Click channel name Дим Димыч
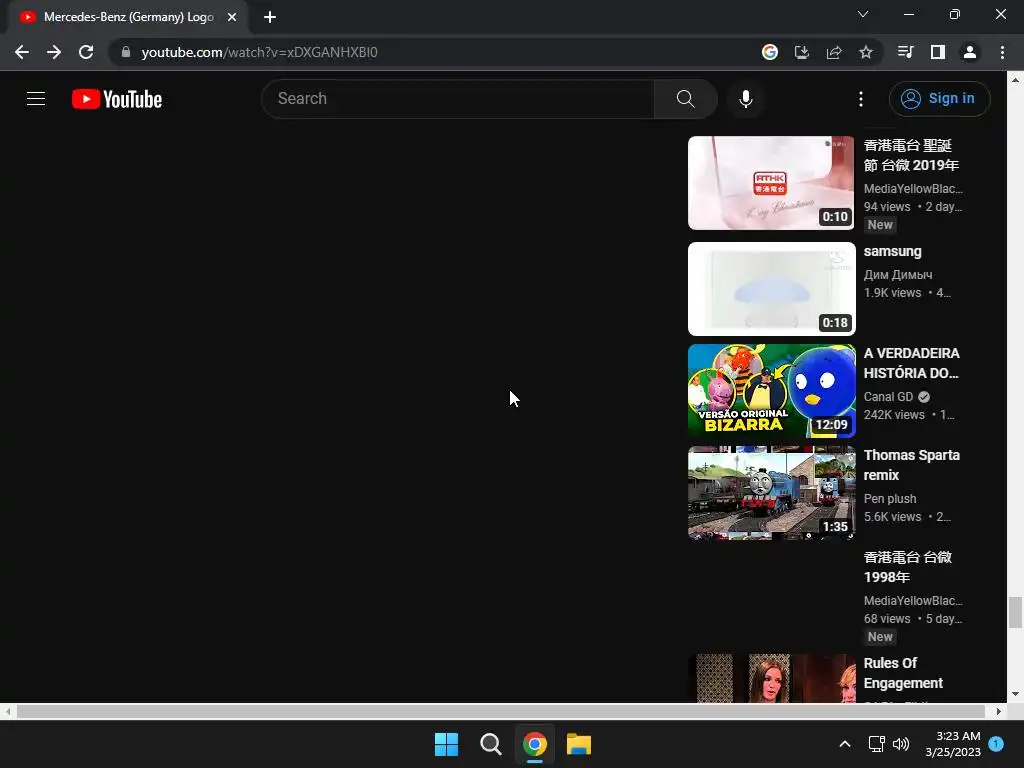Viewport: 1024px width, 768px height. tap(898, 274)
